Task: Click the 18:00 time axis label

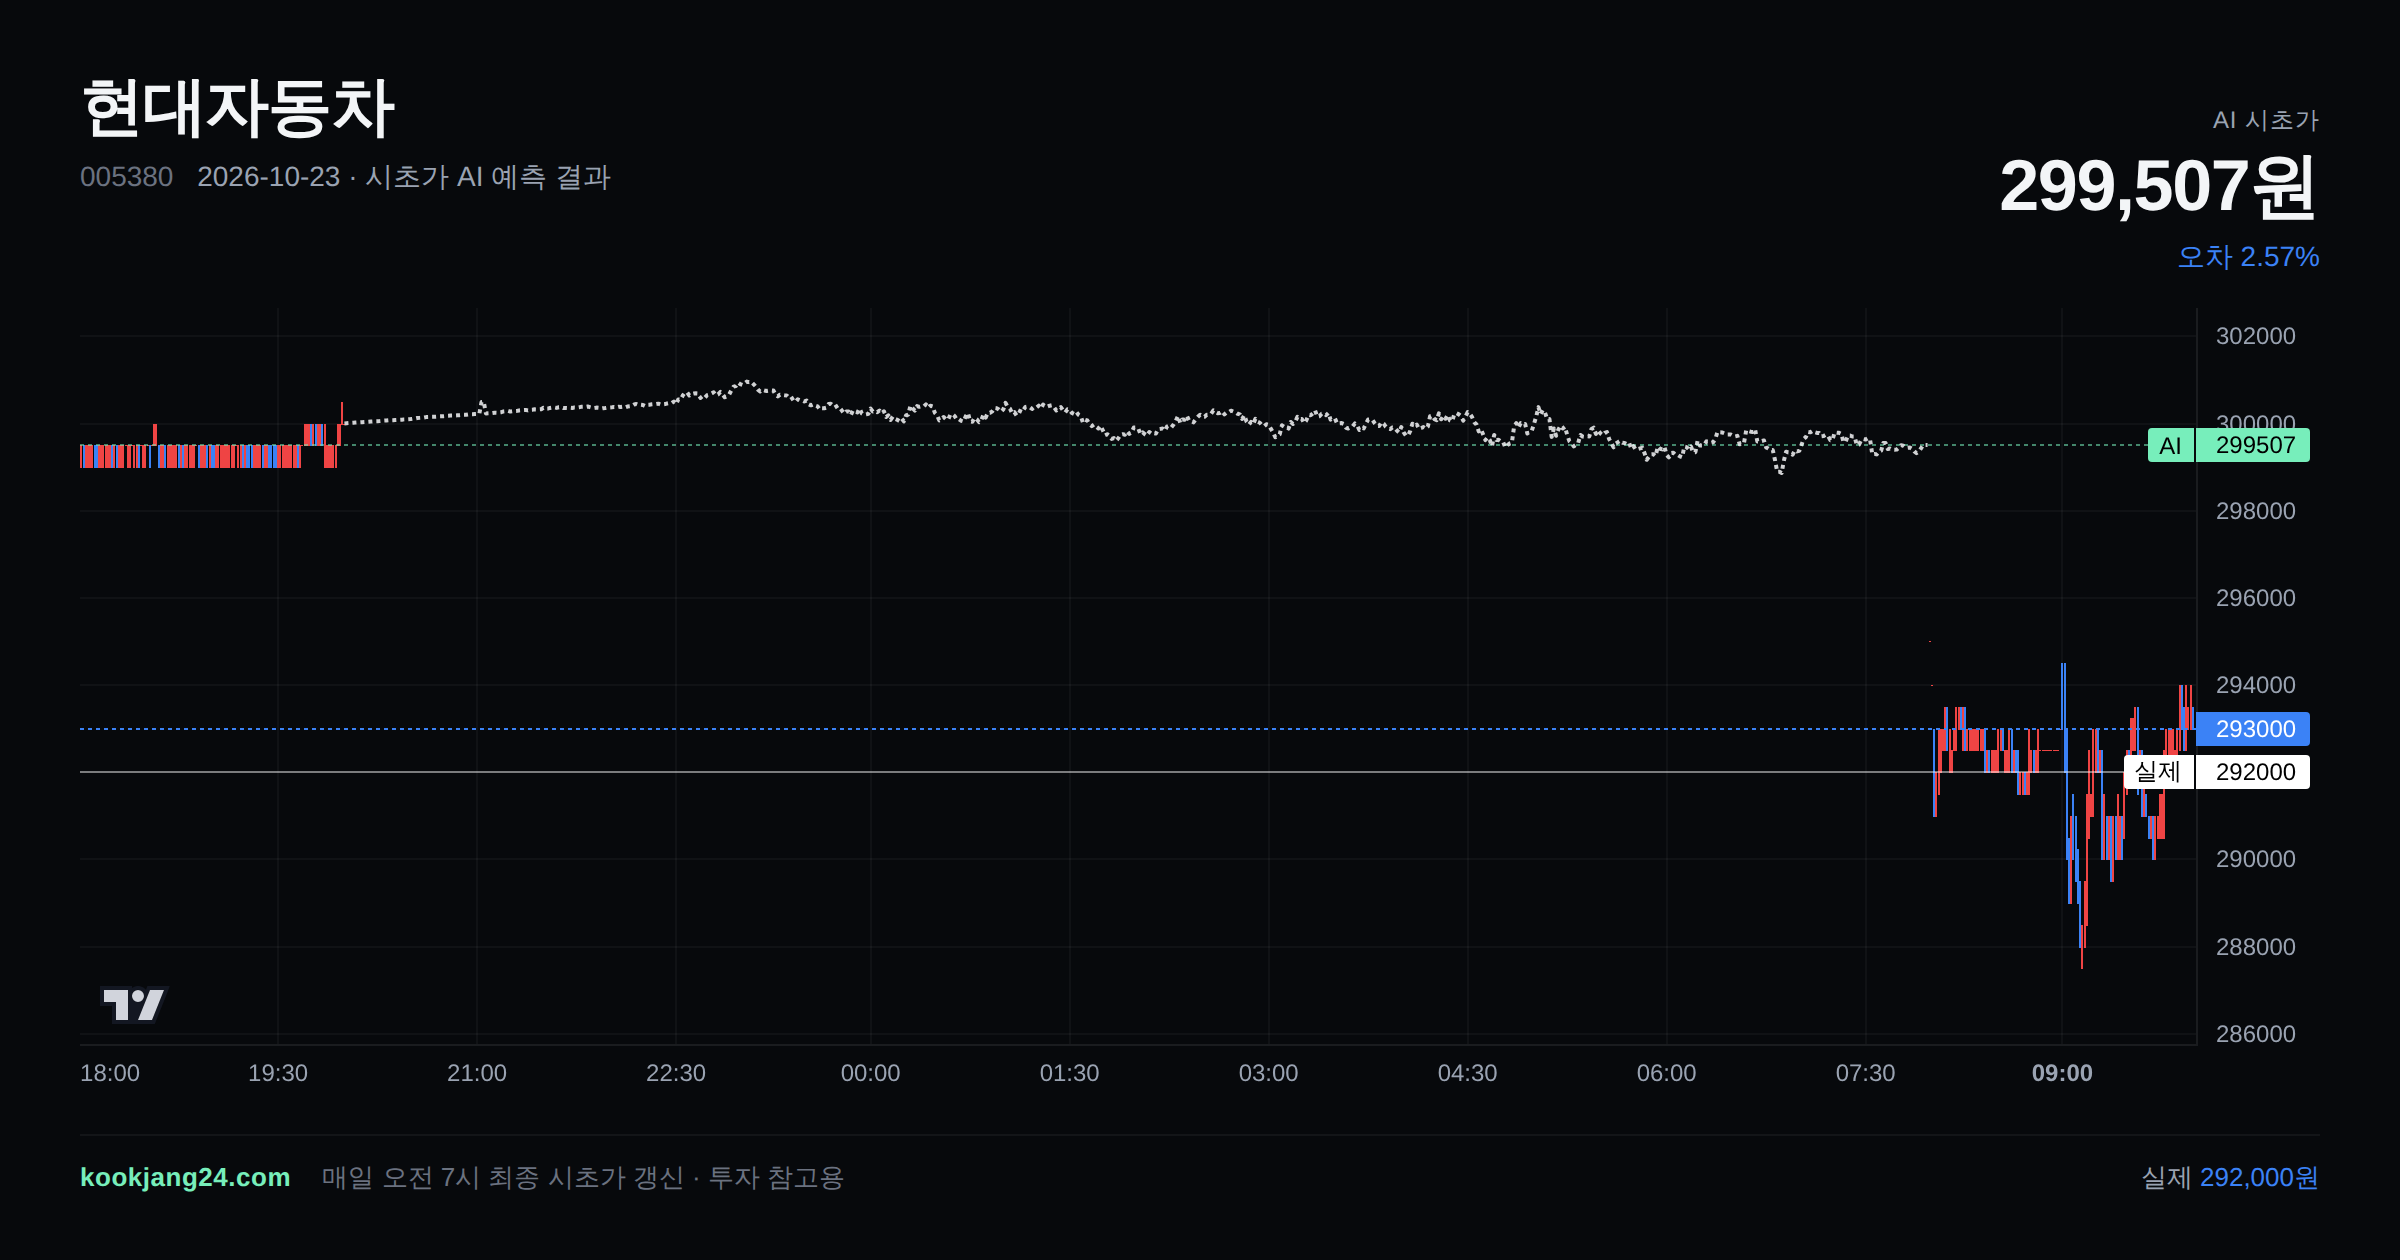Action: pos(110,1073)
